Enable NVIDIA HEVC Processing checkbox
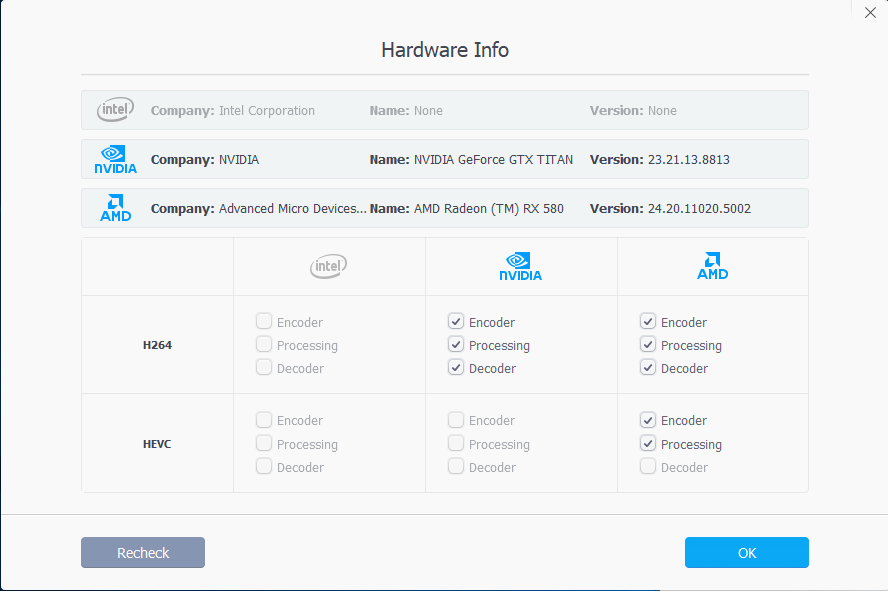The width and height of the screenshot is (888, 591). pos(456,443)
